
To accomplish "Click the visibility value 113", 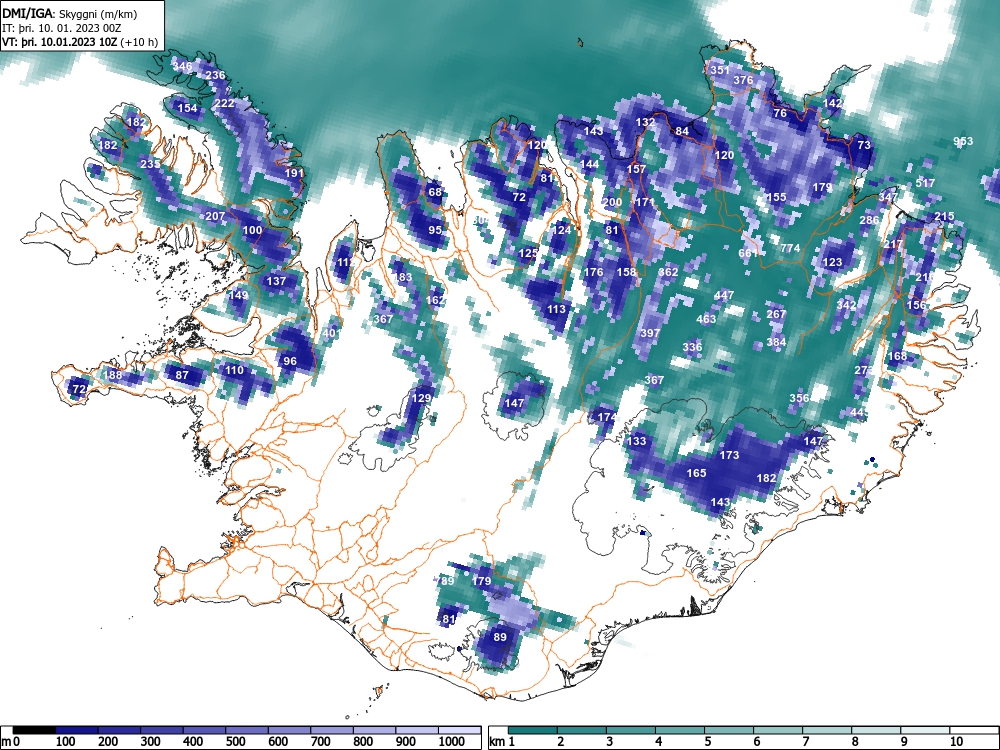I will point(556,309).
